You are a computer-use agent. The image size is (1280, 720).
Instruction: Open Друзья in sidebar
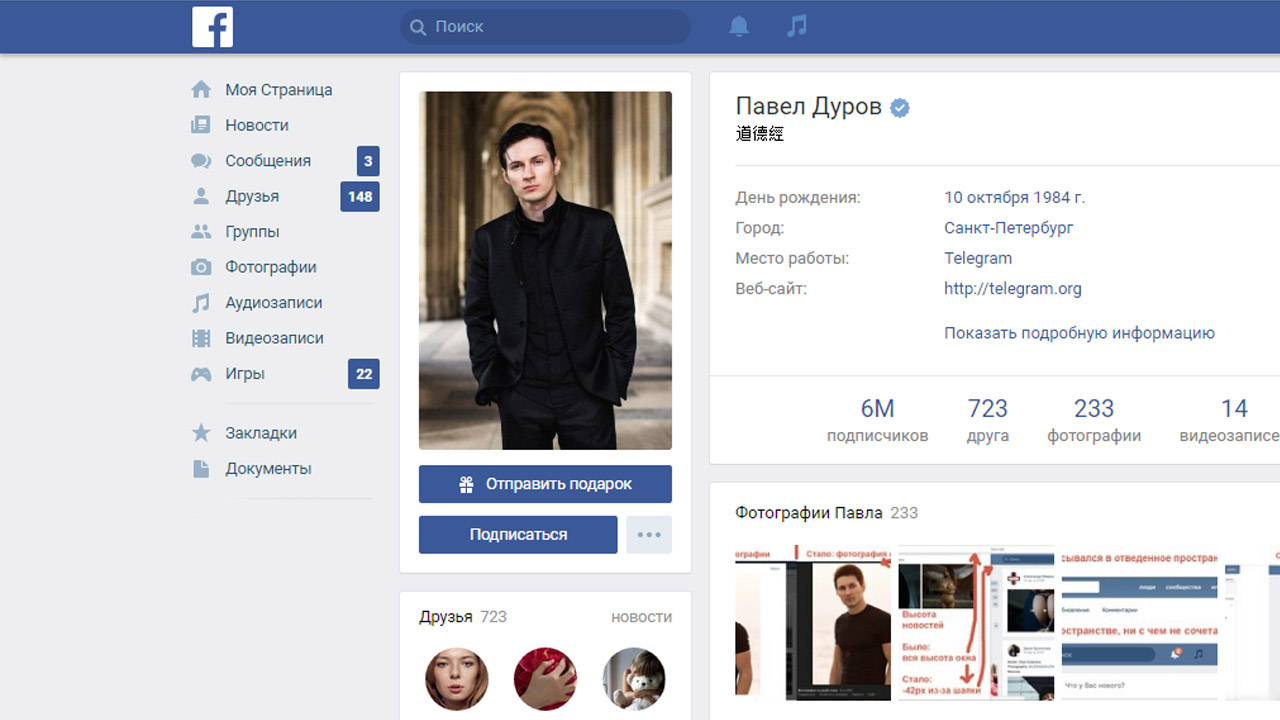252,196
